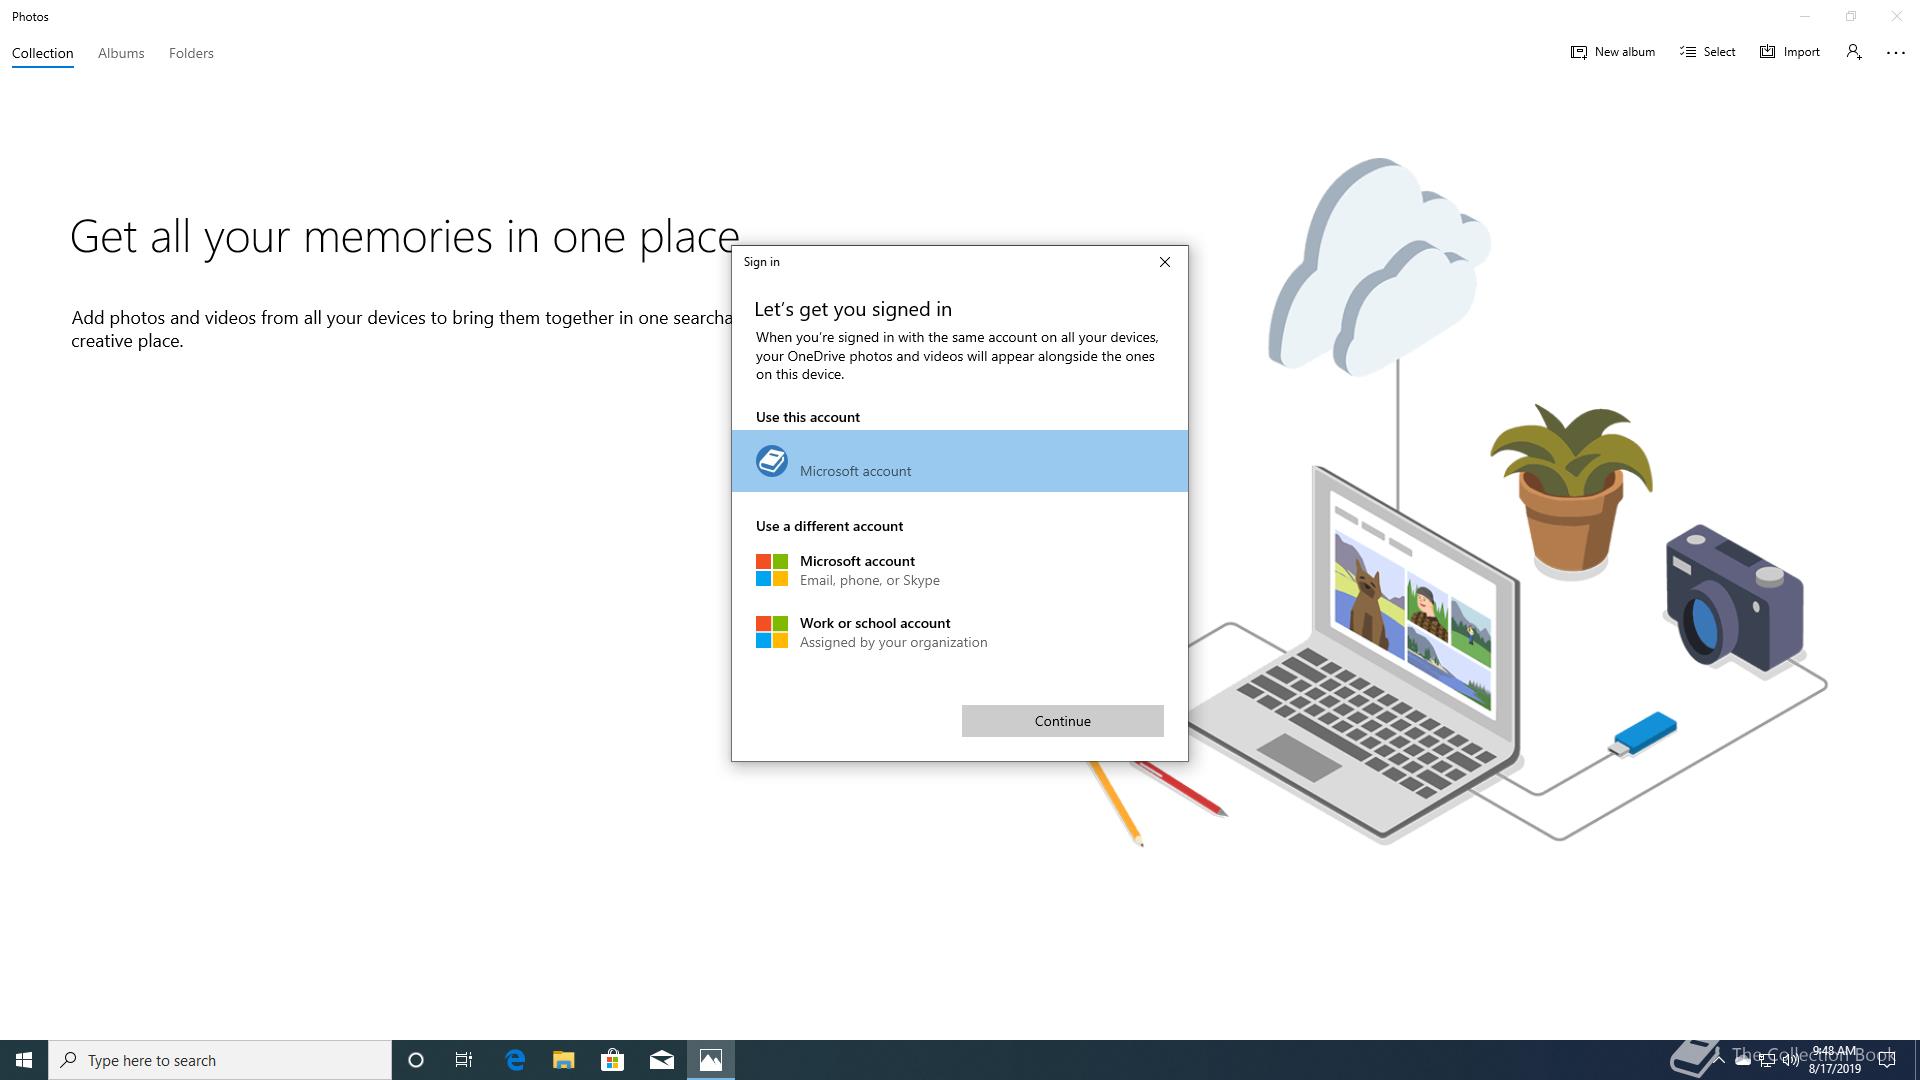1920x1080 pixels.
Task: Launch Microsoft Edge from the taskbar
Action: point(515,1060)
